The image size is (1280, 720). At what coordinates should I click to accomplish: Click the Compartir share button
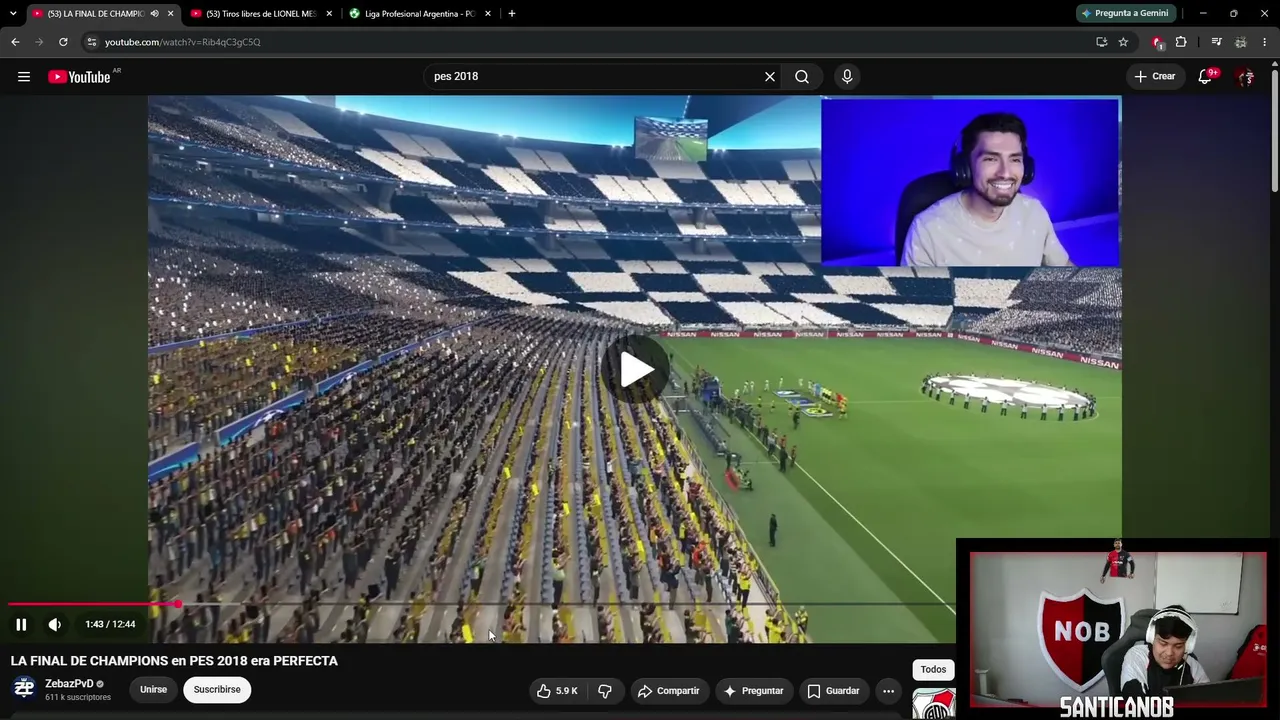[668, 691]
